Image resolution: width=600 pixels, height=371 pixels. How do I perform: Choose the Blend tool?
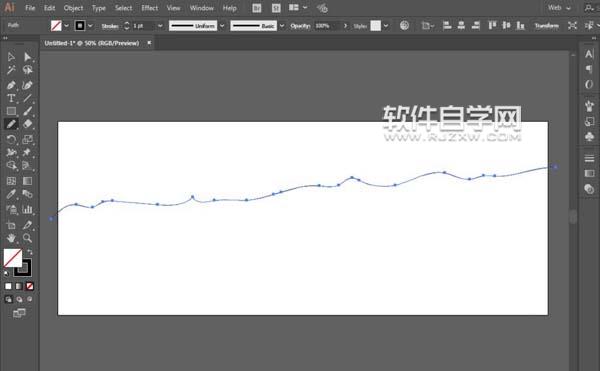pos(27,194)
